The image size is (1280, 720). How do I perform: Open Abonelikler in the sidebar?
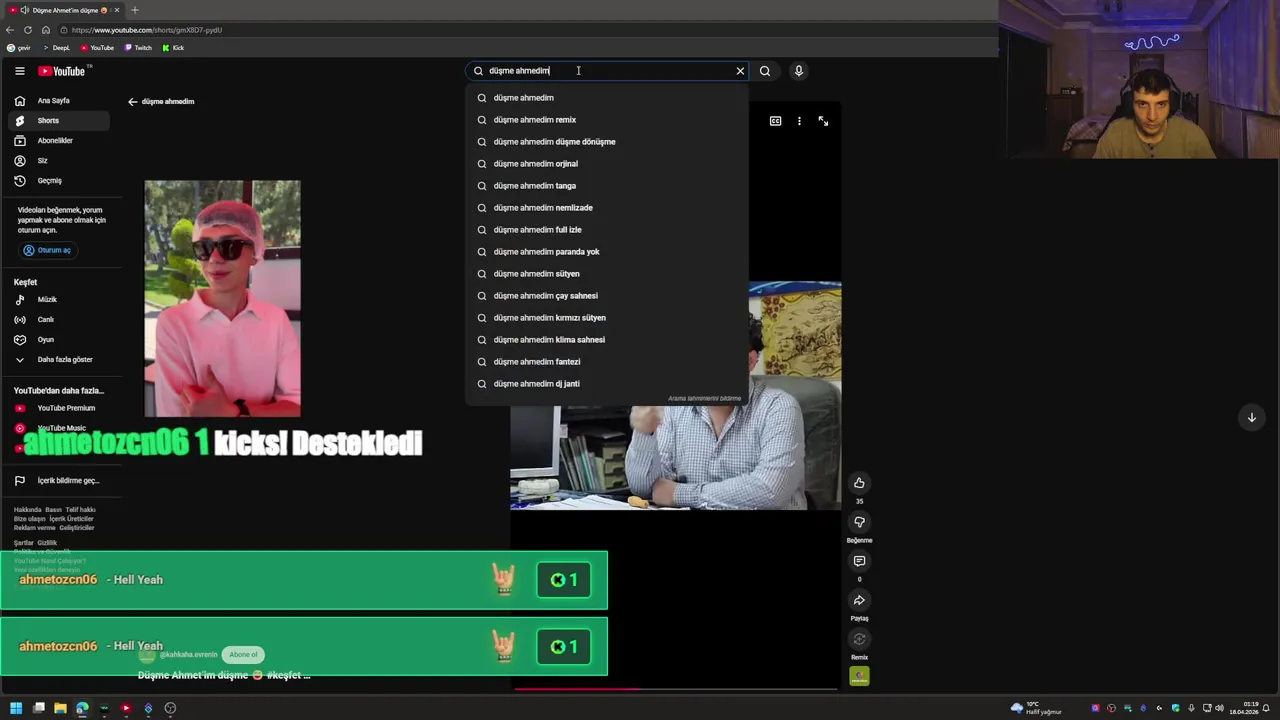tap(60, 141)
